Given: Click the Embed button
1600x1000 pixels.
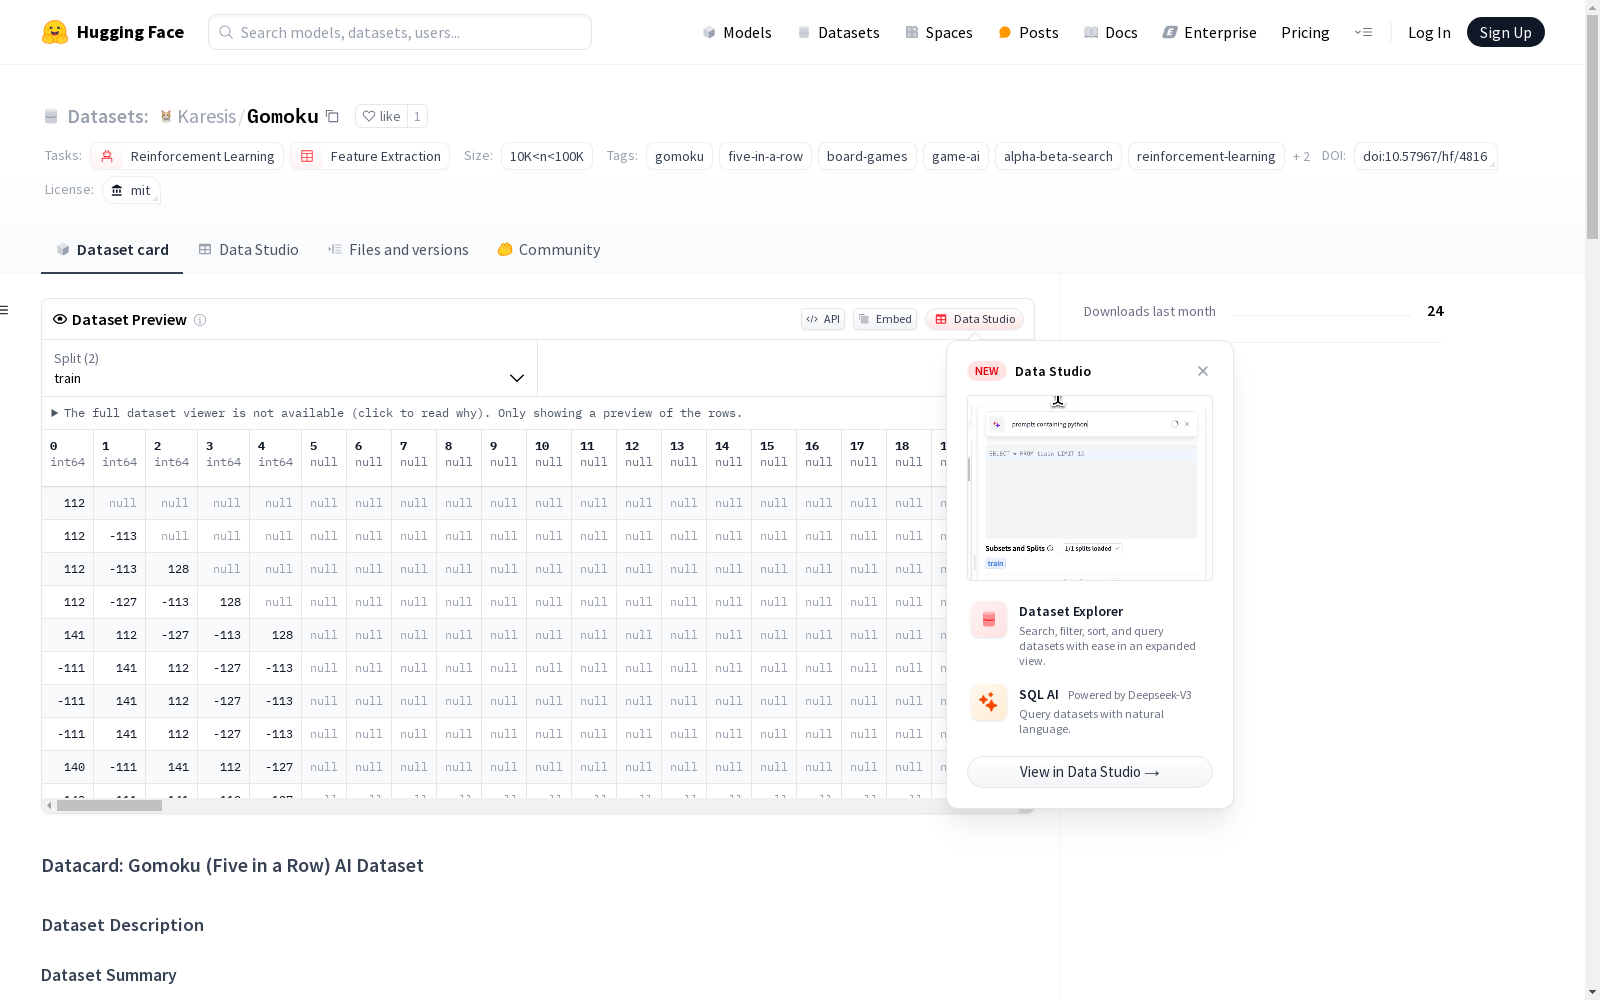Looking at the screenshot, I should point(885,319).
